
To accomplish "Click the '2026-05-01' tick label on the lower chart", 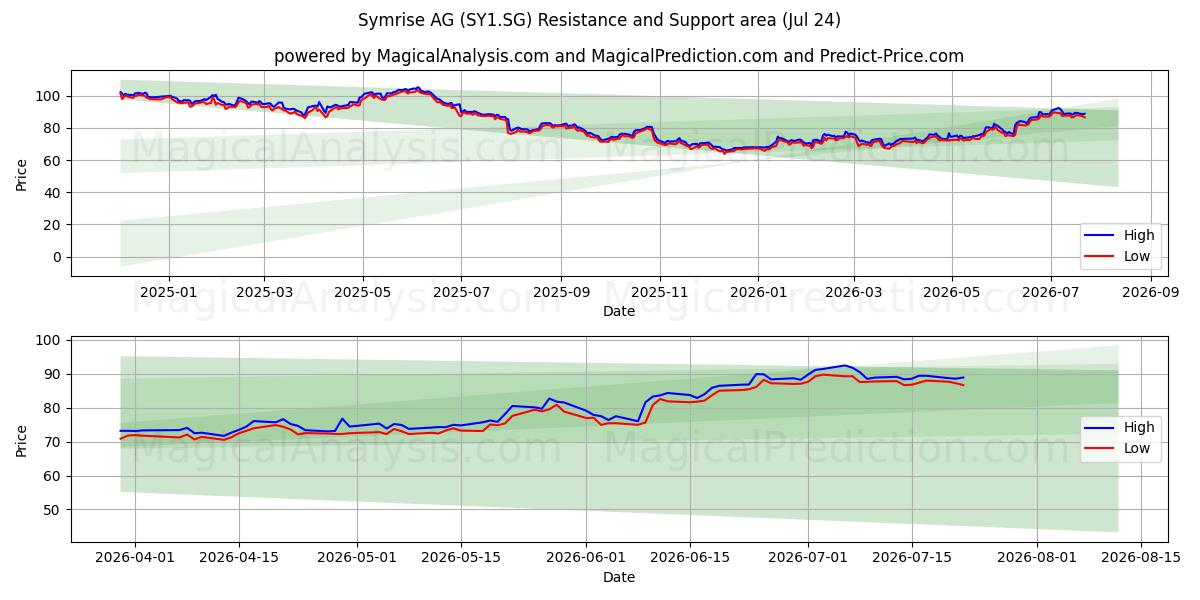I will tap(357, 557).
